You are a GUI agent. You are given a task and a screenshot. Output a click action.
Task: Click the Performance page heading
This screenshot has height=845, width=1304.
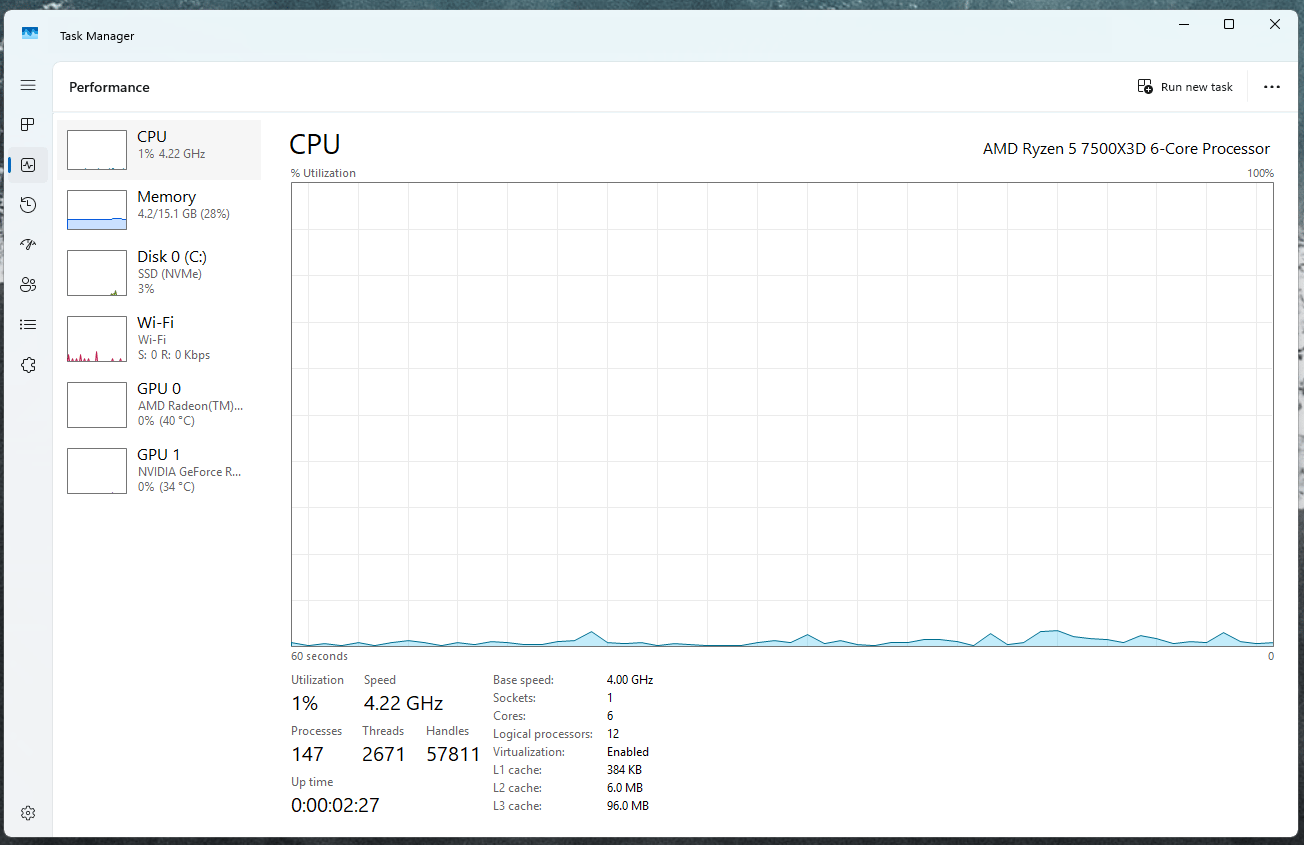109,87
